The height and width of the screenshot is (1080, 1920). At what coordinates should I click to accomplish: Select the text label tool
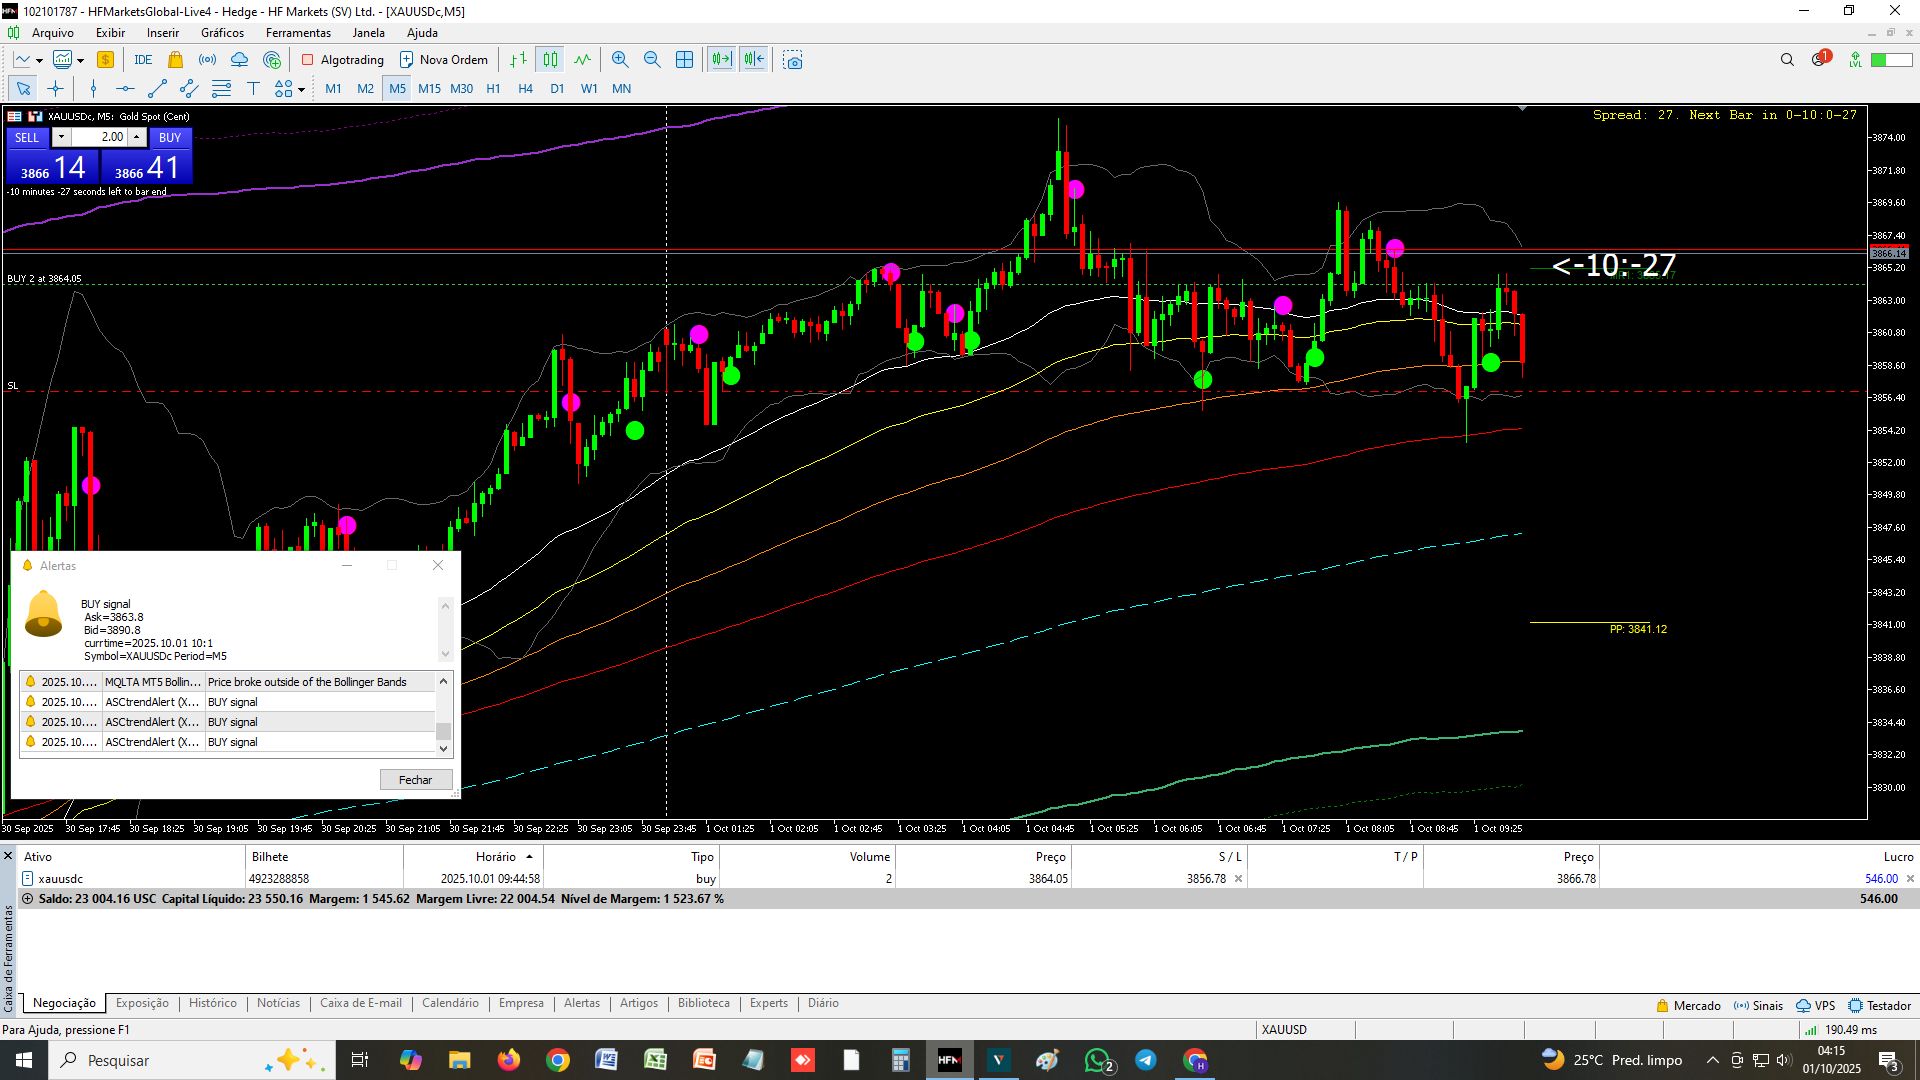pos(253,89)
